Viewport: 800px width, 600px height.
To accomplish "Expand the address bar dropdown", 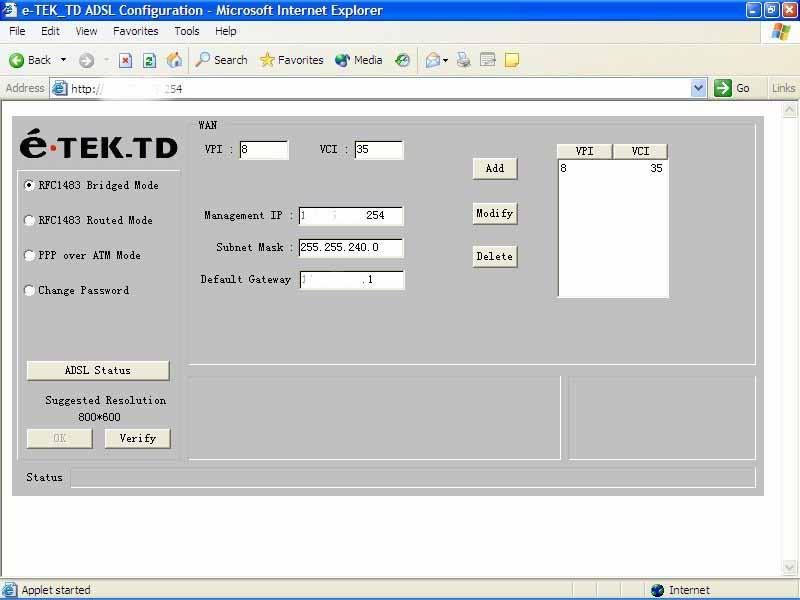I will click(x=698, y=88).
